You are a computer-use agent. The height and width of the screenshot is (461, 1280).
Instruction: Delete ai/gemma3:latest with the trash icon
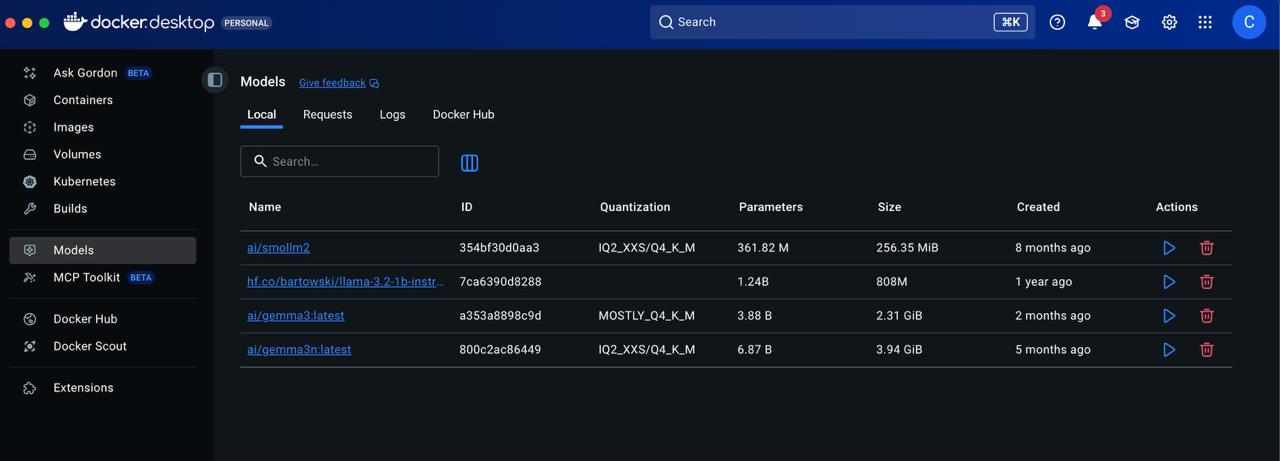tap(1207, 316)
